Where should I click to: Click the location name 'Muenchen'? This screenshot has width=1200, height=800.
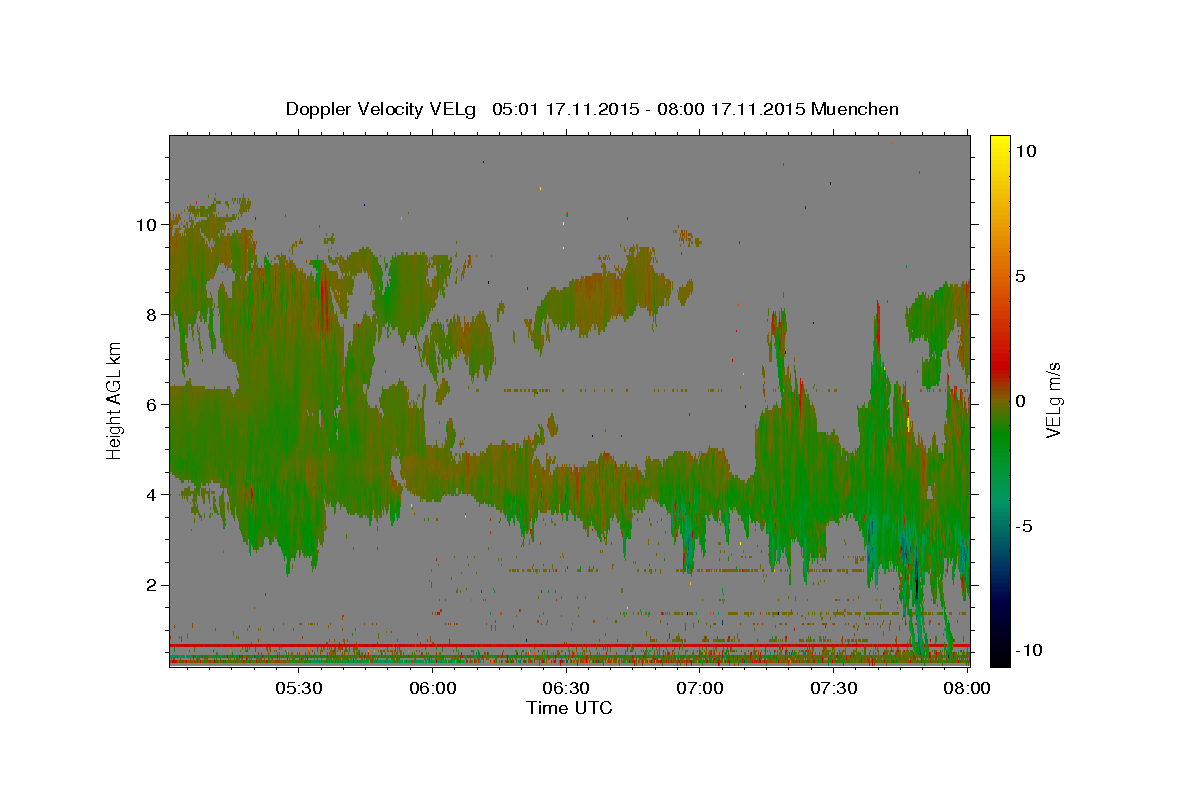point(855,109)
